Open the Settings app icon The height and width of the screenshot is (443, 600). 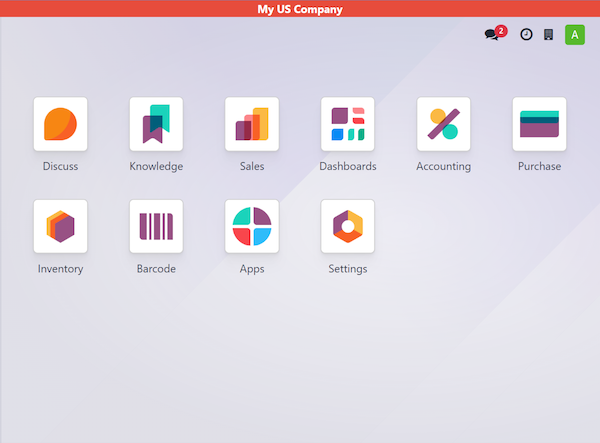[348, 226]
